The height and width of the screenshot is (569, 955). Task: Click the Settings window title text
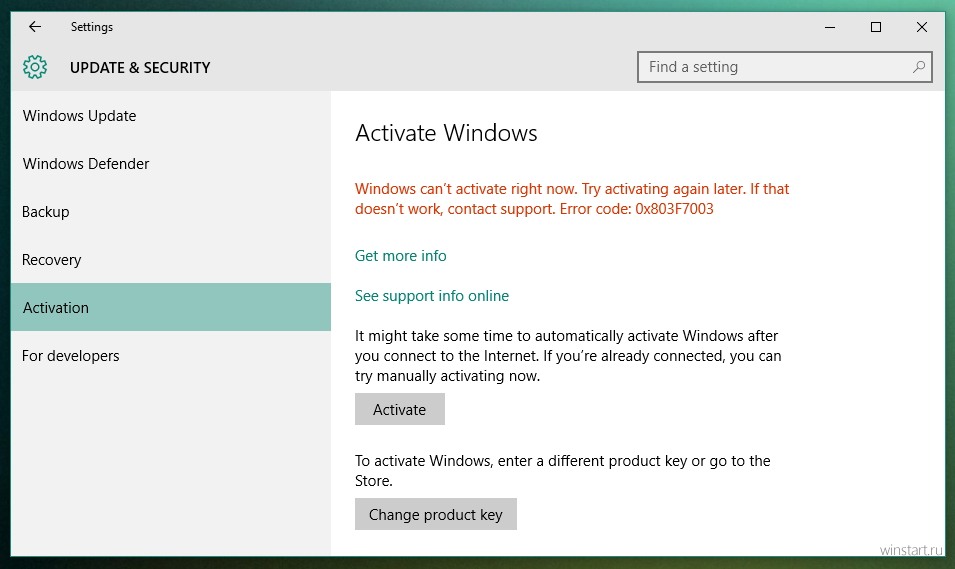(x=92, y=27)
